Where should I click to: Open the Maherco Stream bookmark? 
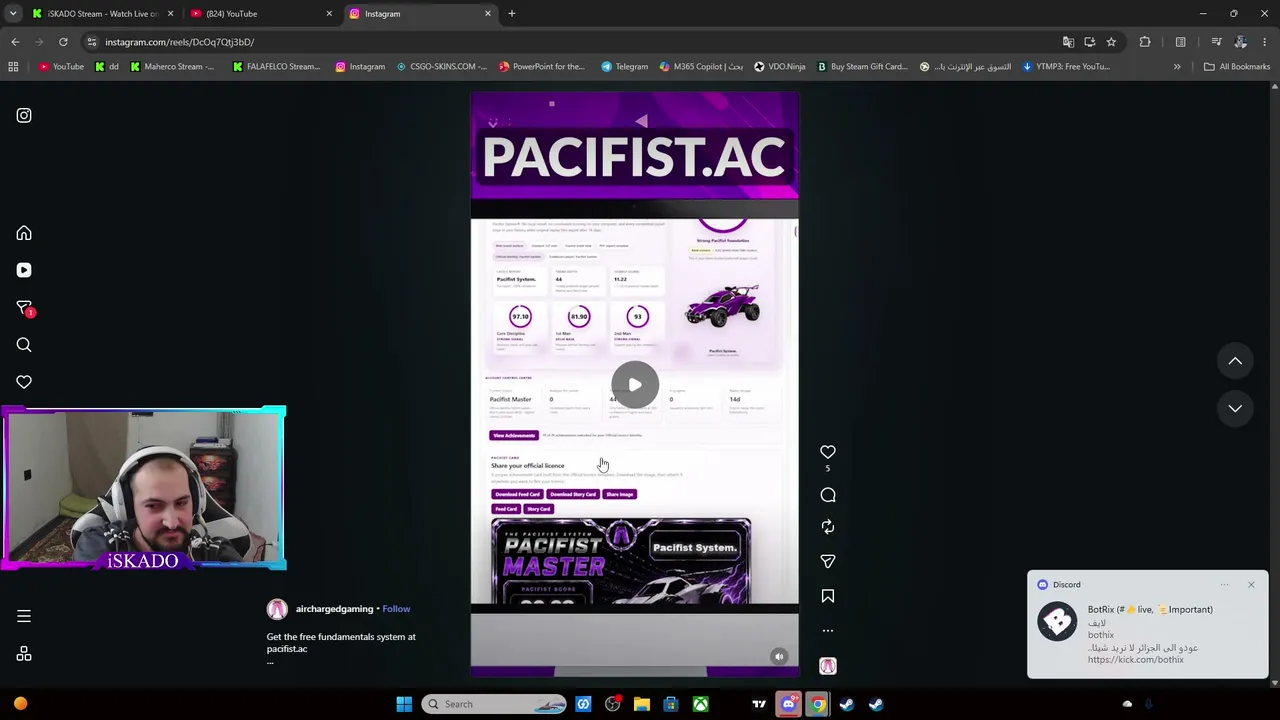tap(172, 67)
